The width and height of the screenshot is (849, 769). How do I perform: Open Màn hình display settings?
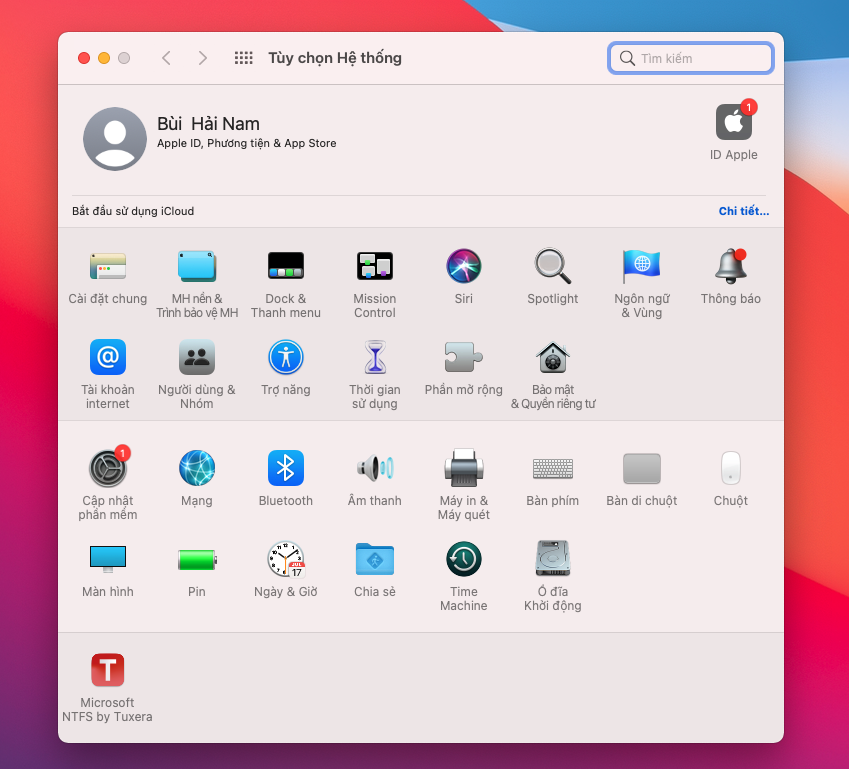[108, 559]
